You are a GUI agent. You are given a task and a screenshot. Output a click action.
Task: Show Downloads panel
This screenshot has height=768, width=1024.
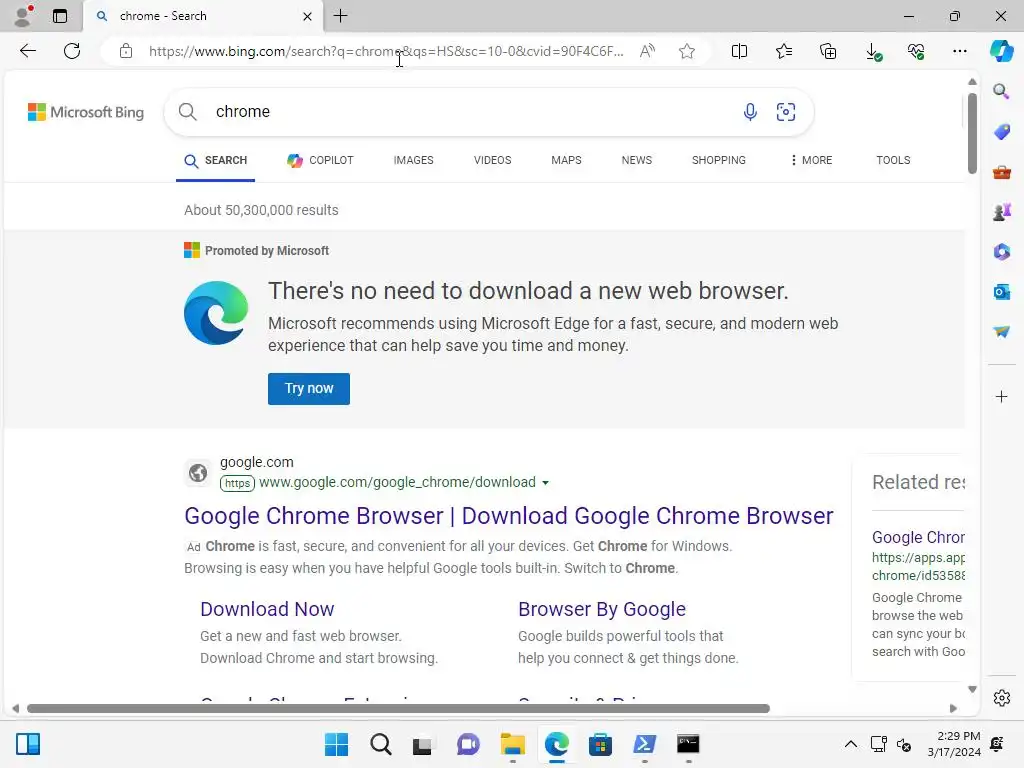click(872, 51)
